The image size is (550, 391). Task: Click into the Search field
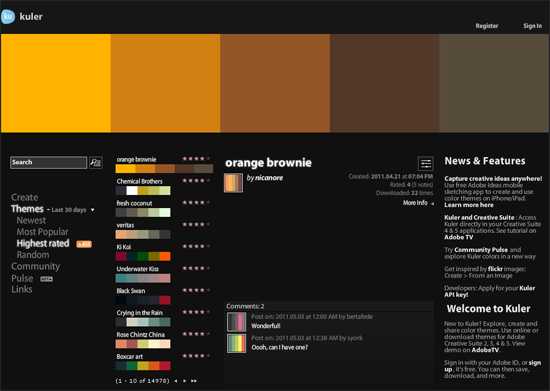point(48,162)
